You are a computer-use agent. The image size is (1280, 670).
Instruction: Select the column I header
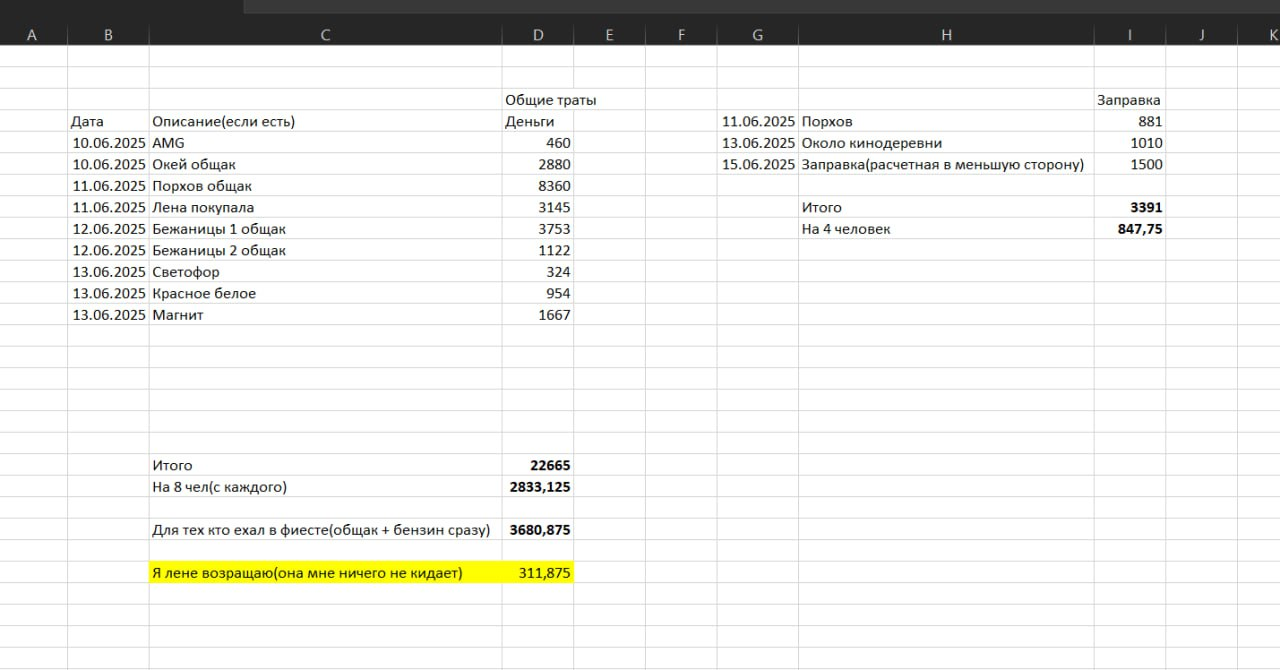point(1129,35)
